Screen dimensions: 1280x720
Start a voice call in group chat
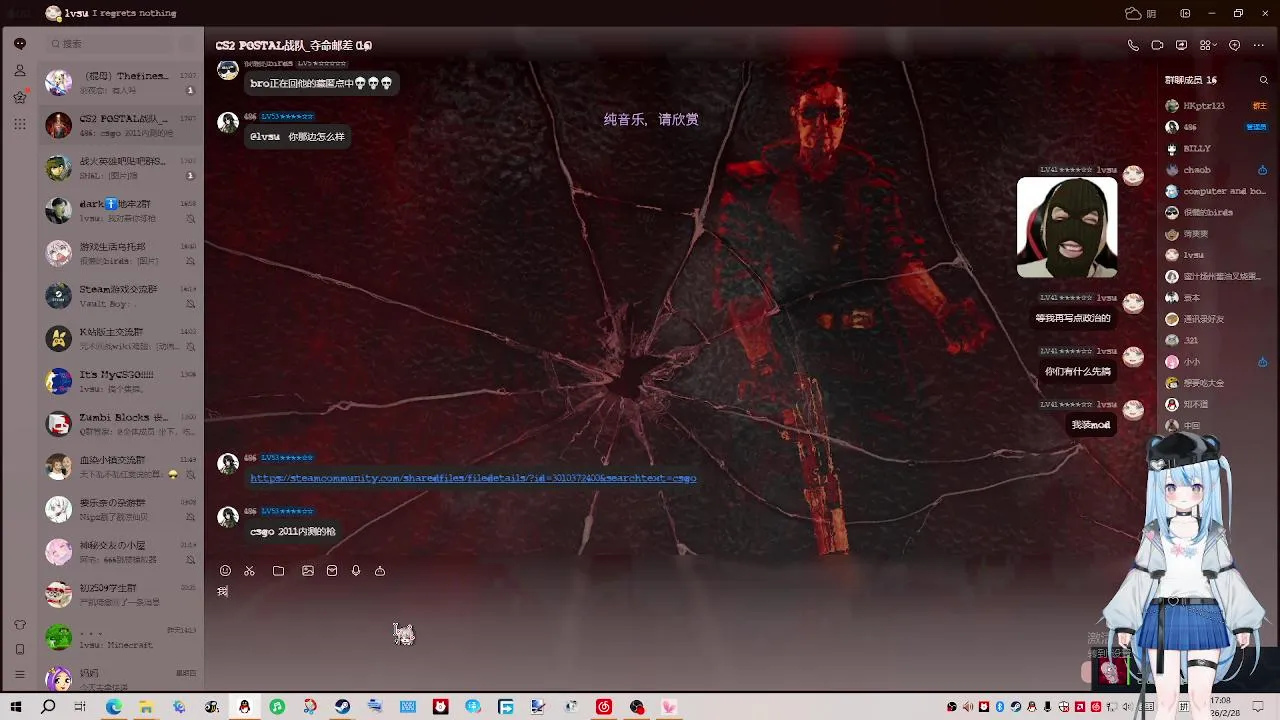click(1133, 45)
